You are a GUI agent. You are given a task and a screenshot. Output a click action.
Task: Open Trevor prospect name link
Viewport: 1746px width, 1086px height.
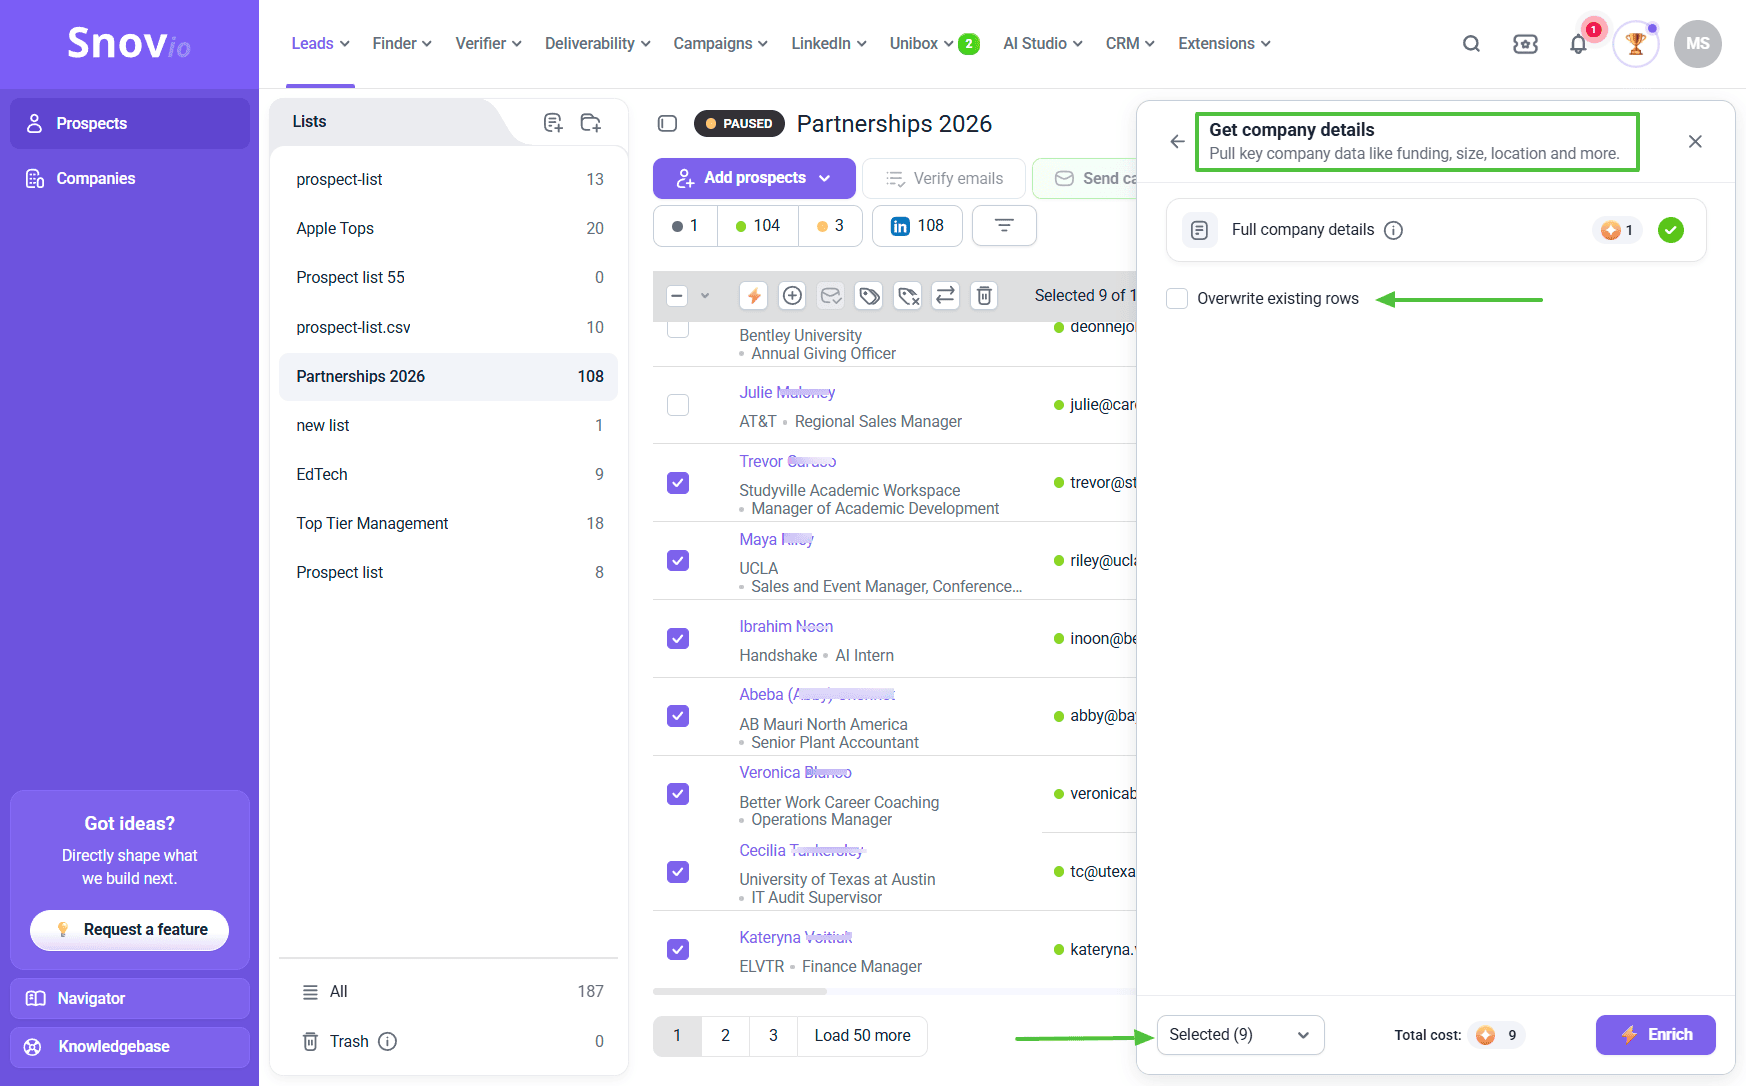[787, 462]
